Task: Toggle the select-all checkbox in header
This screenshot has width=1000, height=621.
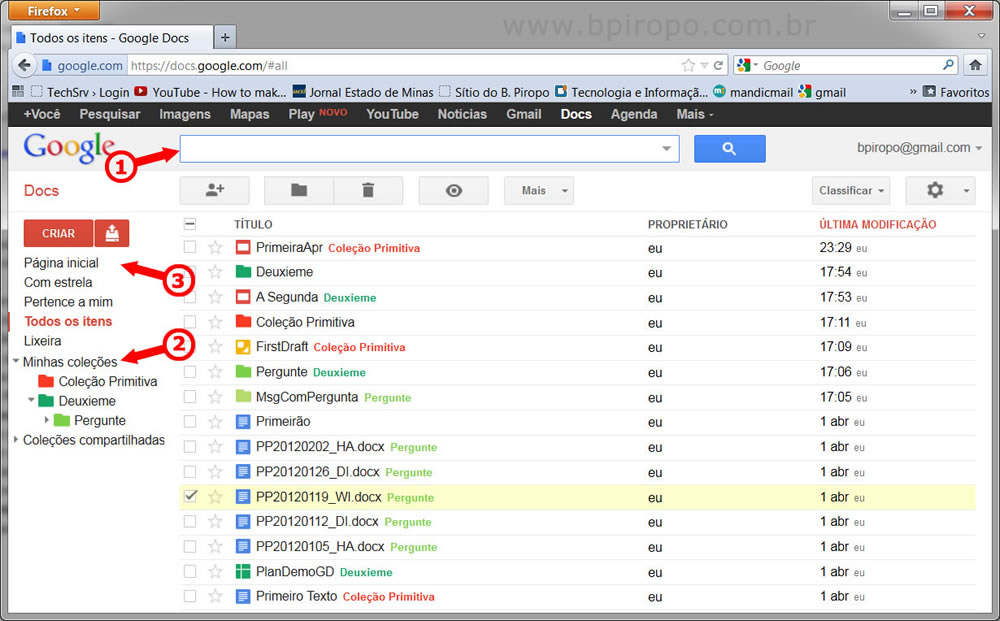Action: 190,224
